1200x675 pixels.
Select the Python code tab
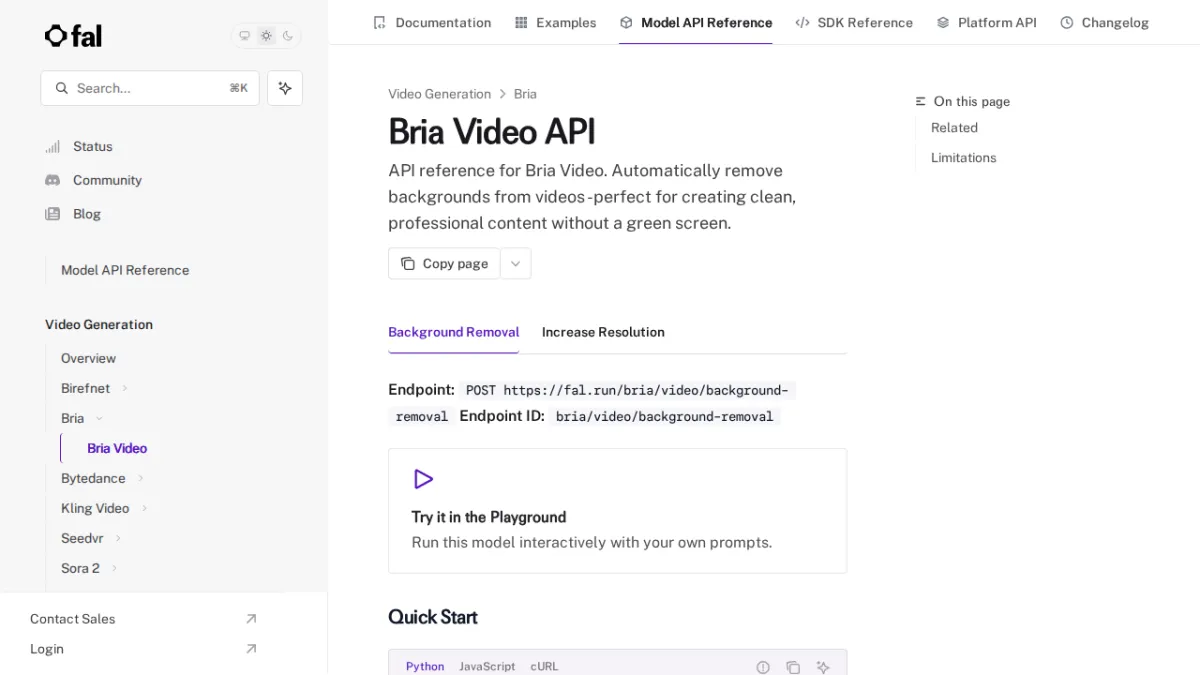425,666
